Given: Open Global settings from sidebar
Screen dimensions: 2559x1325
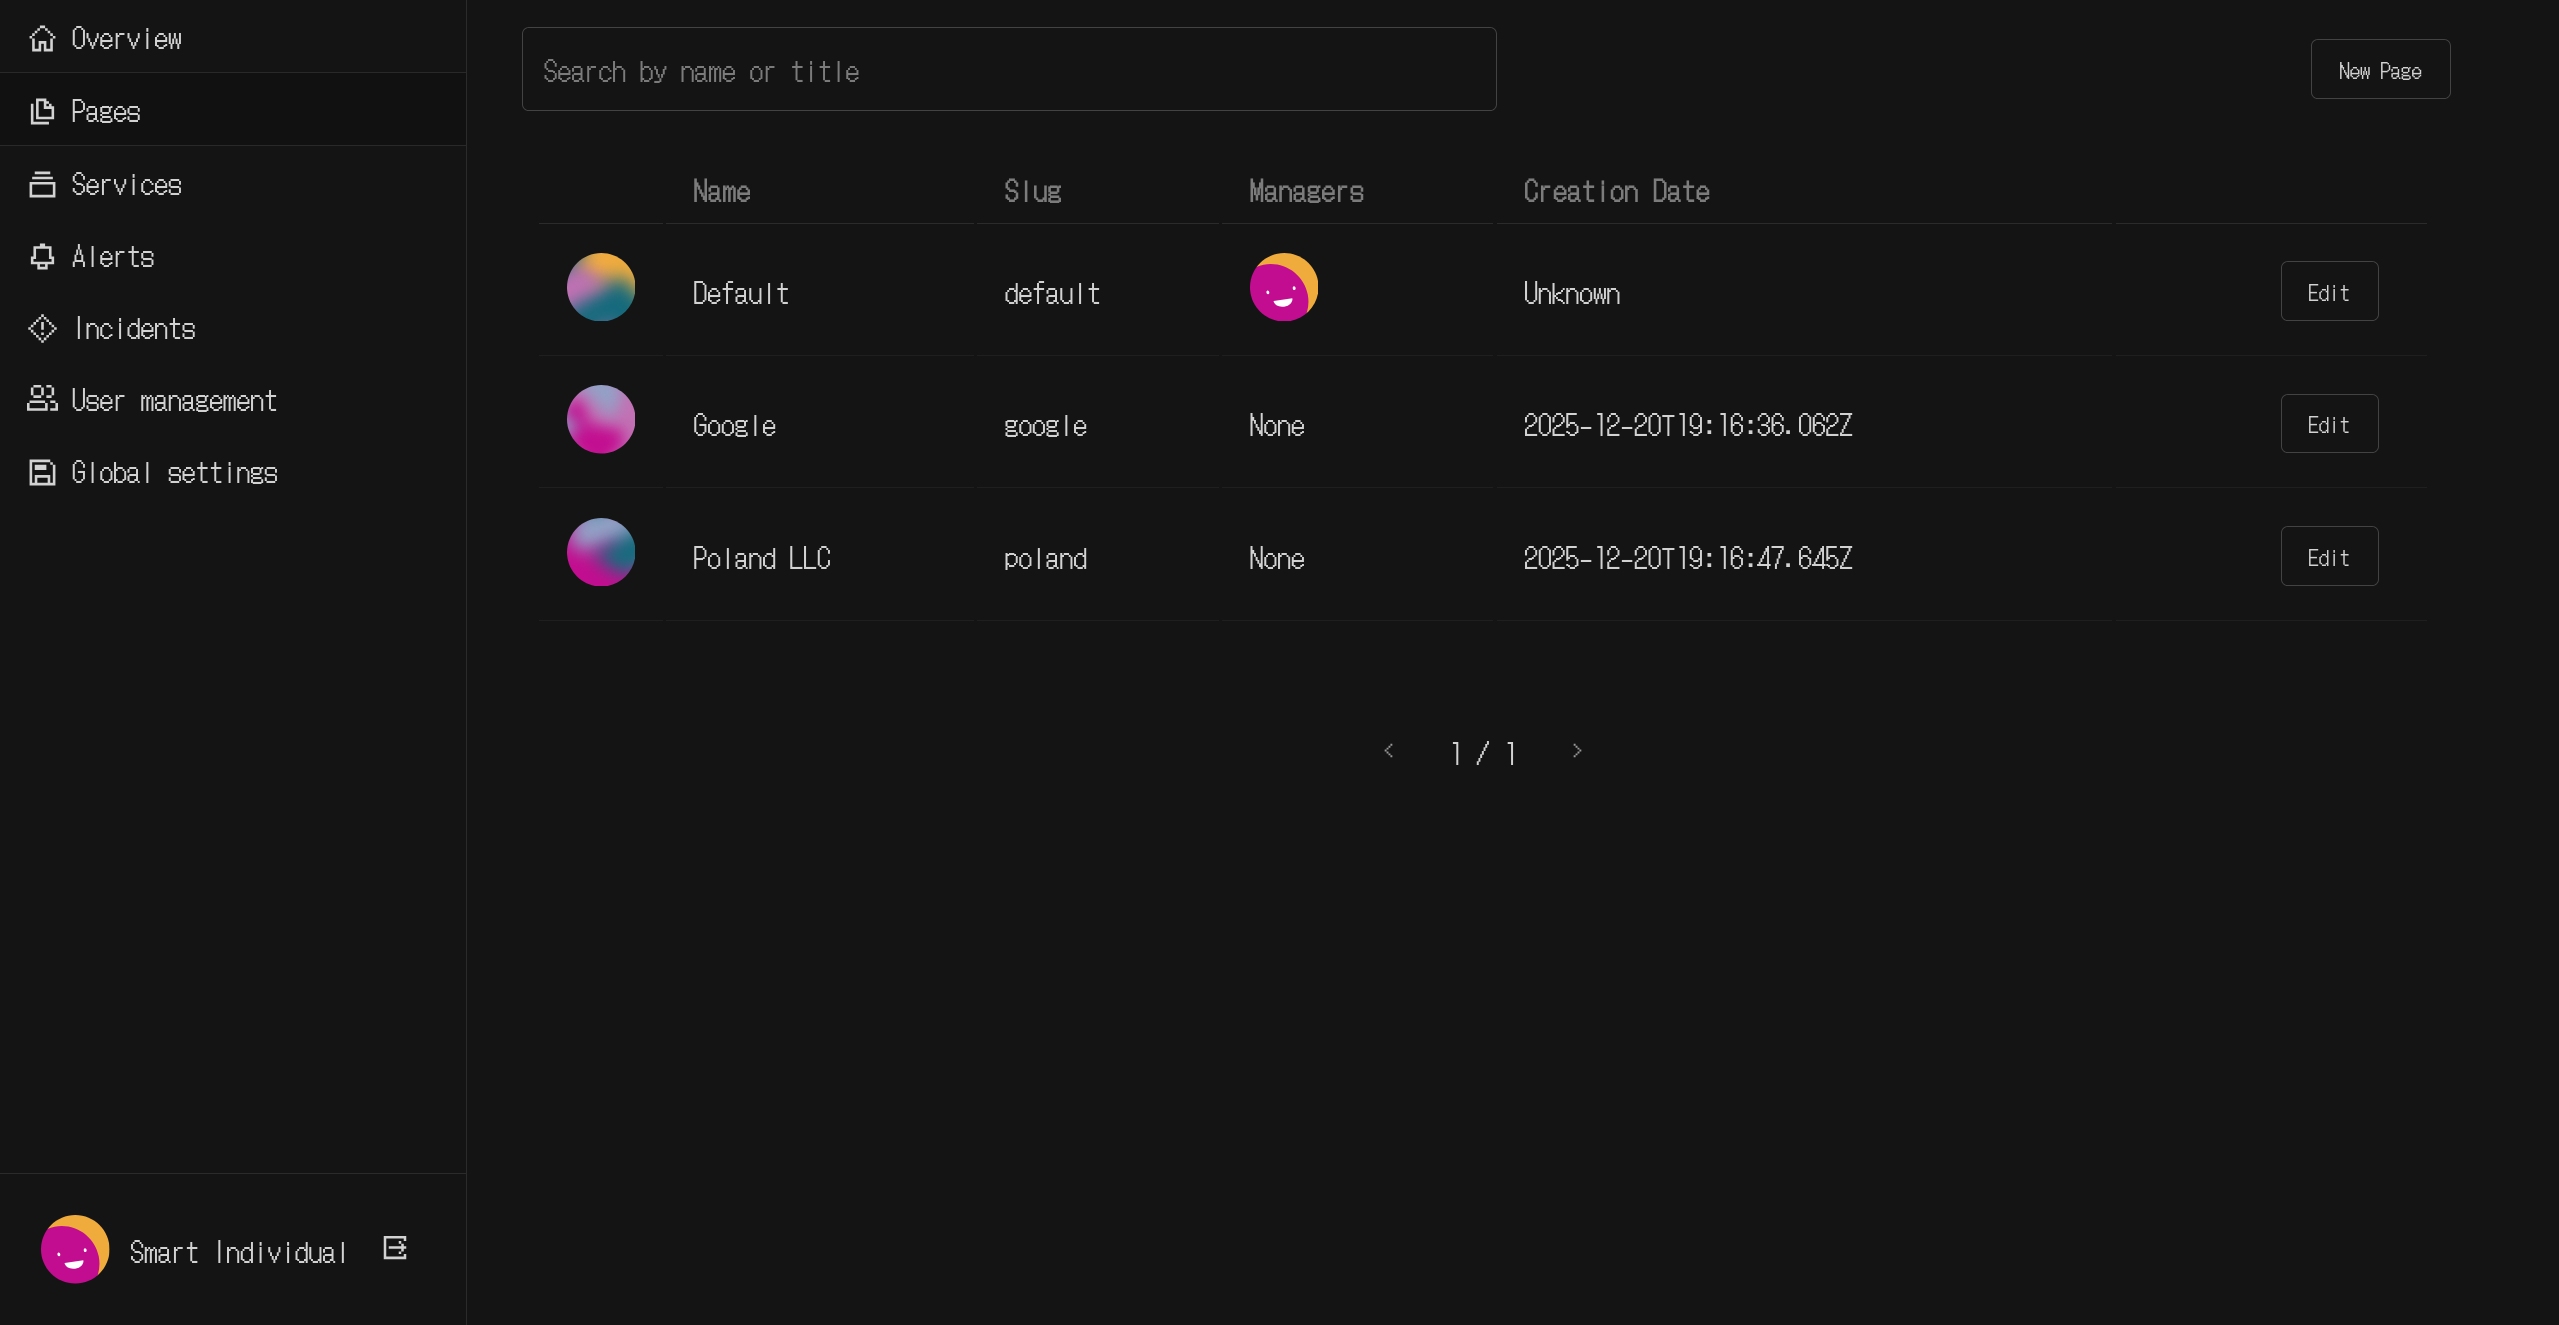Looking at the screenshot, I should 174,472.
